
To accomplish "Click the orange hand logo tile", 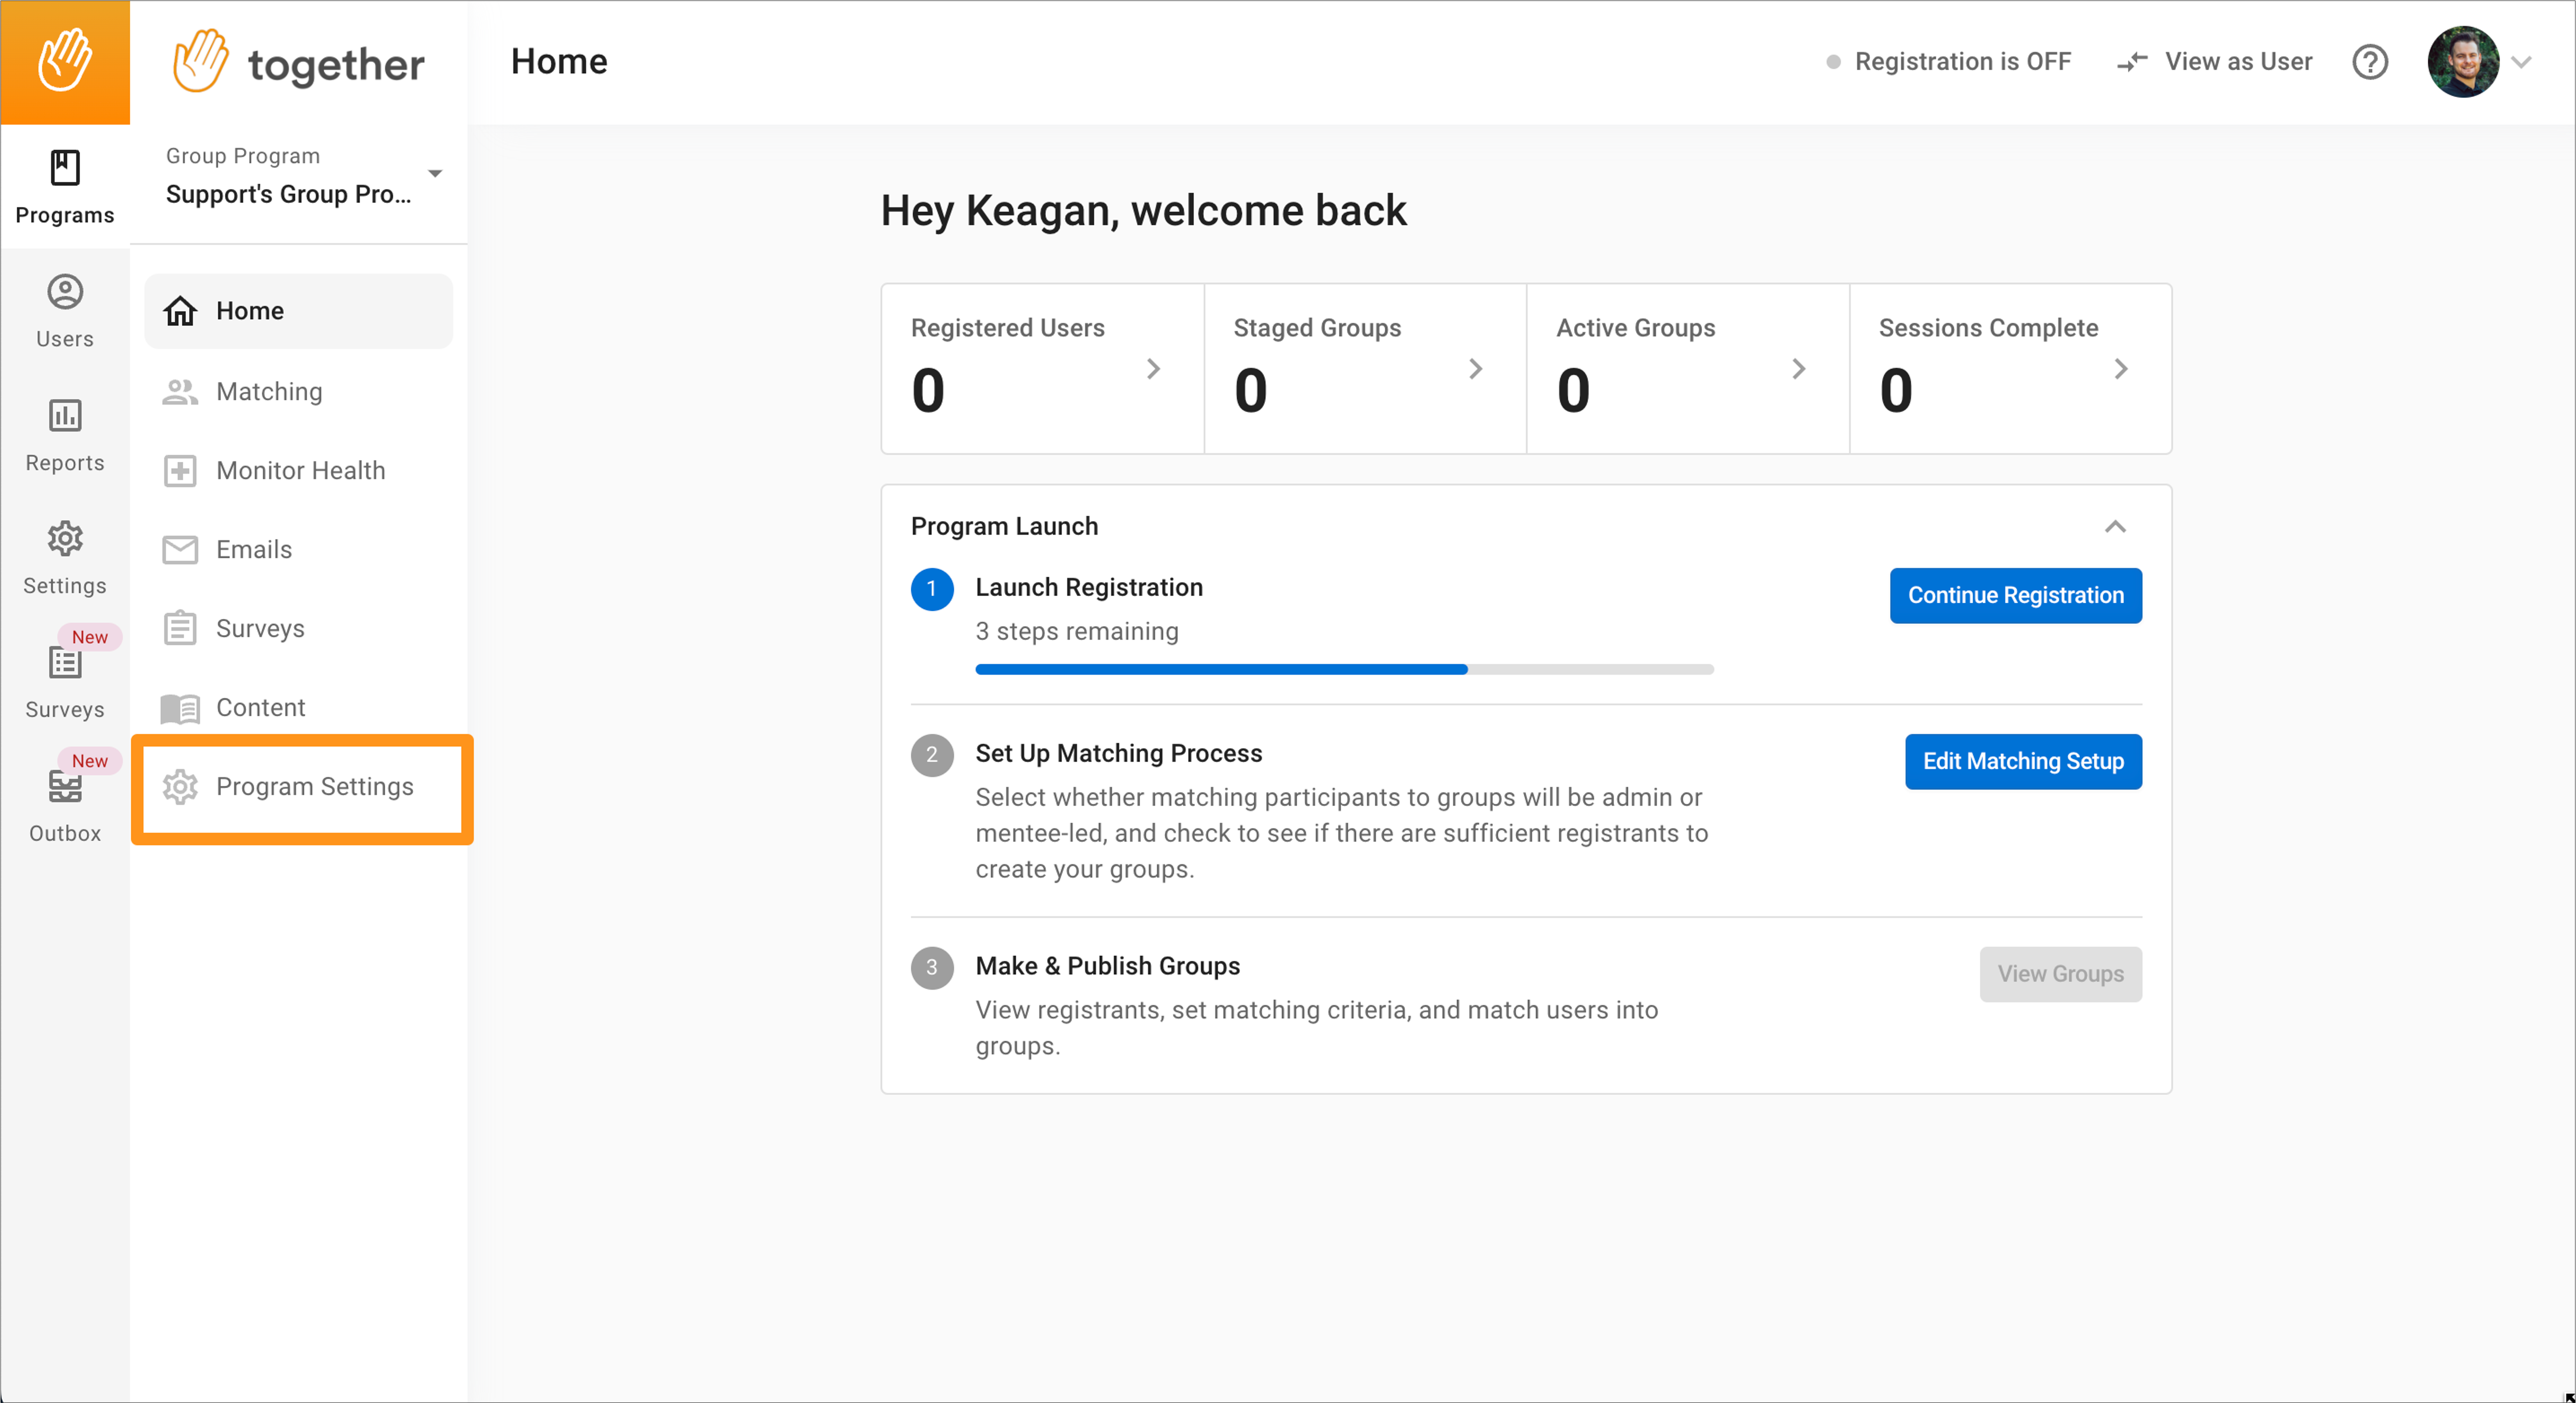I will (x=65, y=62).
